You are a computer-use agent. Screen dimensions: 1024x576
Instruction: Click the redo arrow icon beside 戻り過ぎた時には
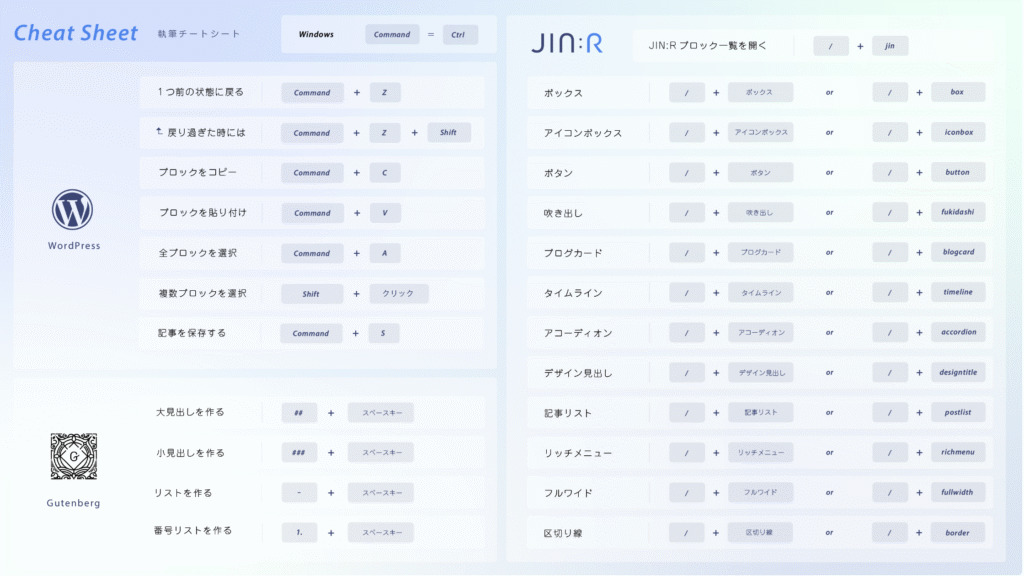pyautogui.click(x=159, y=131)
